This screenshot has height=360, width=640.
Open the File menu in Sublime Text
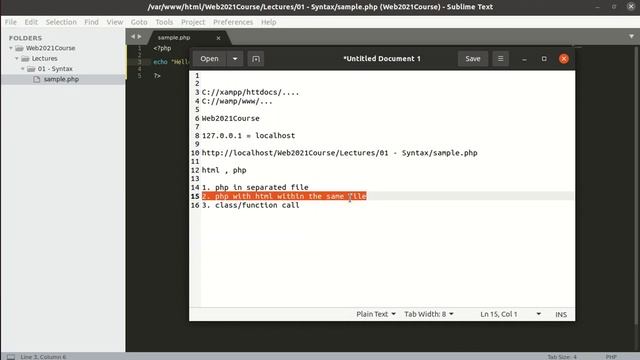click(x=11, y=22)
